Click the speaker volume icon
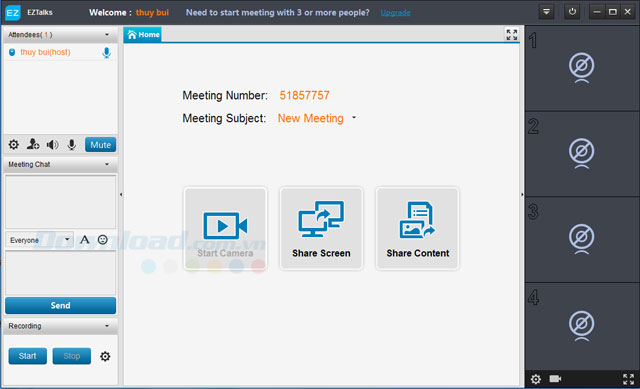Viewport: 640px width, 389px height. (52, 144)
